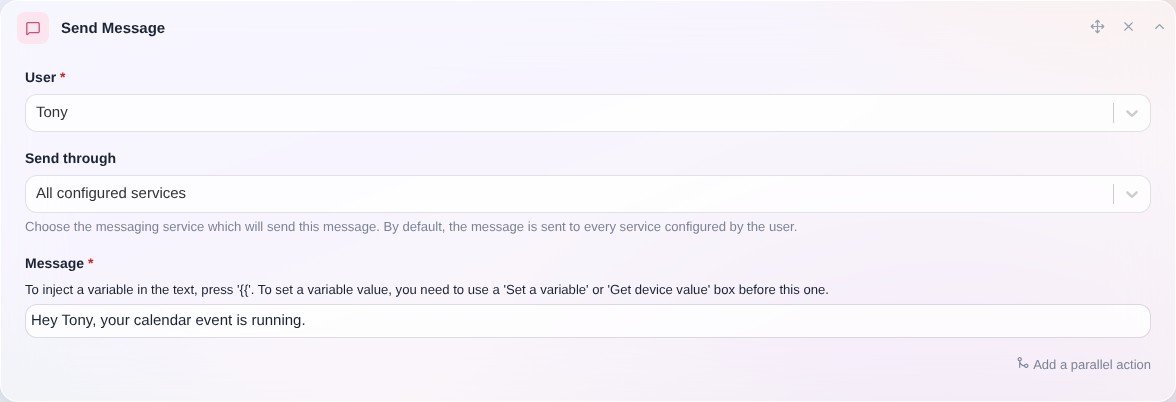Image resolution: width=1176 pixels, height=402 pixels.
Task: Click the branch icon beside Add a parallel action
Action: (1022, 363)
